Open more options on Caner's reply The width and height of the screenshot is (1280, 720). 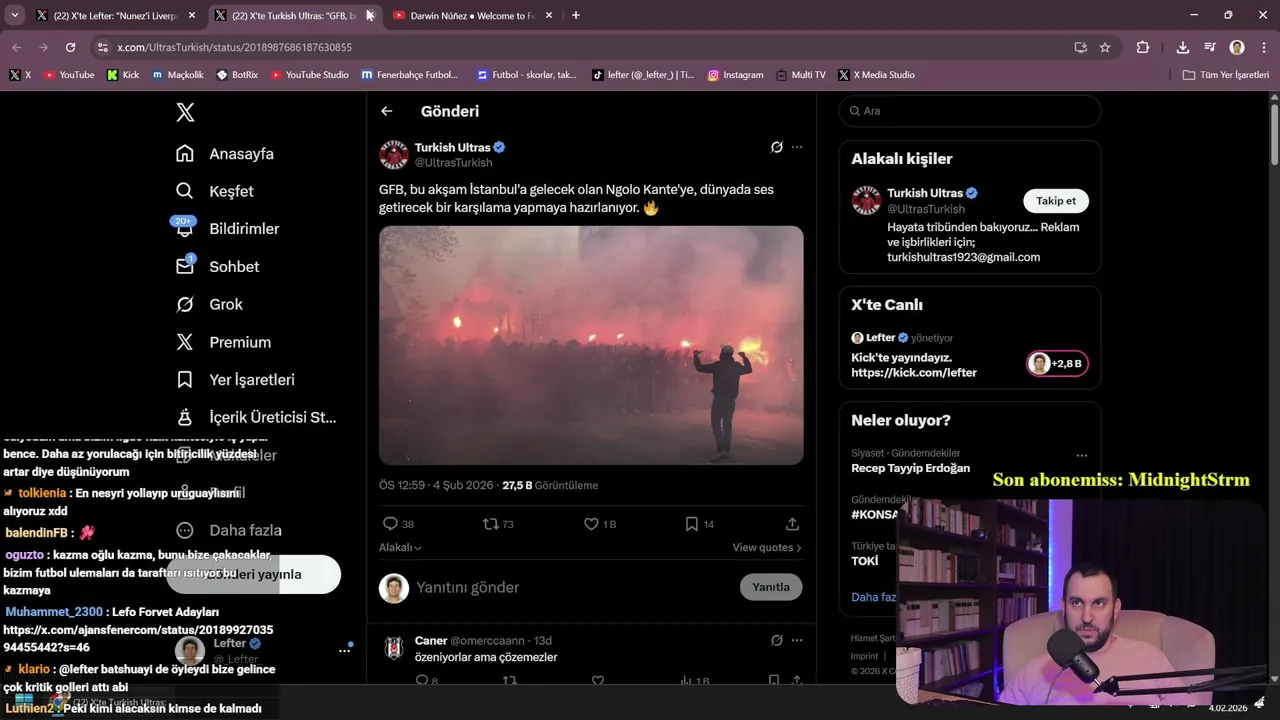(x=797, y=640)
